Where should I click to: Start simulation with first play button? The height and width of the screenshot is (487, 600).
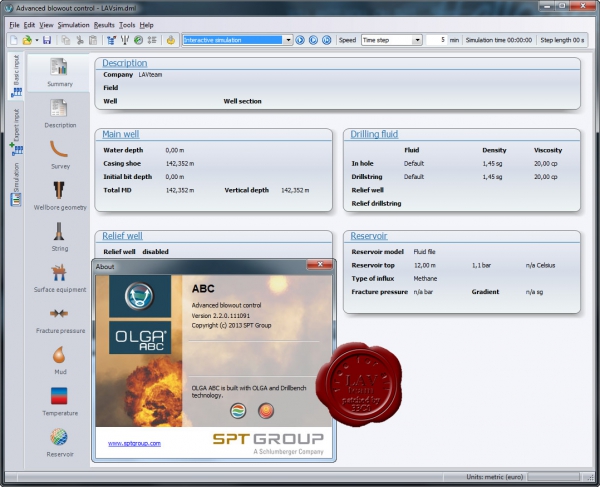pyautogui.click(x=300, y=40)
